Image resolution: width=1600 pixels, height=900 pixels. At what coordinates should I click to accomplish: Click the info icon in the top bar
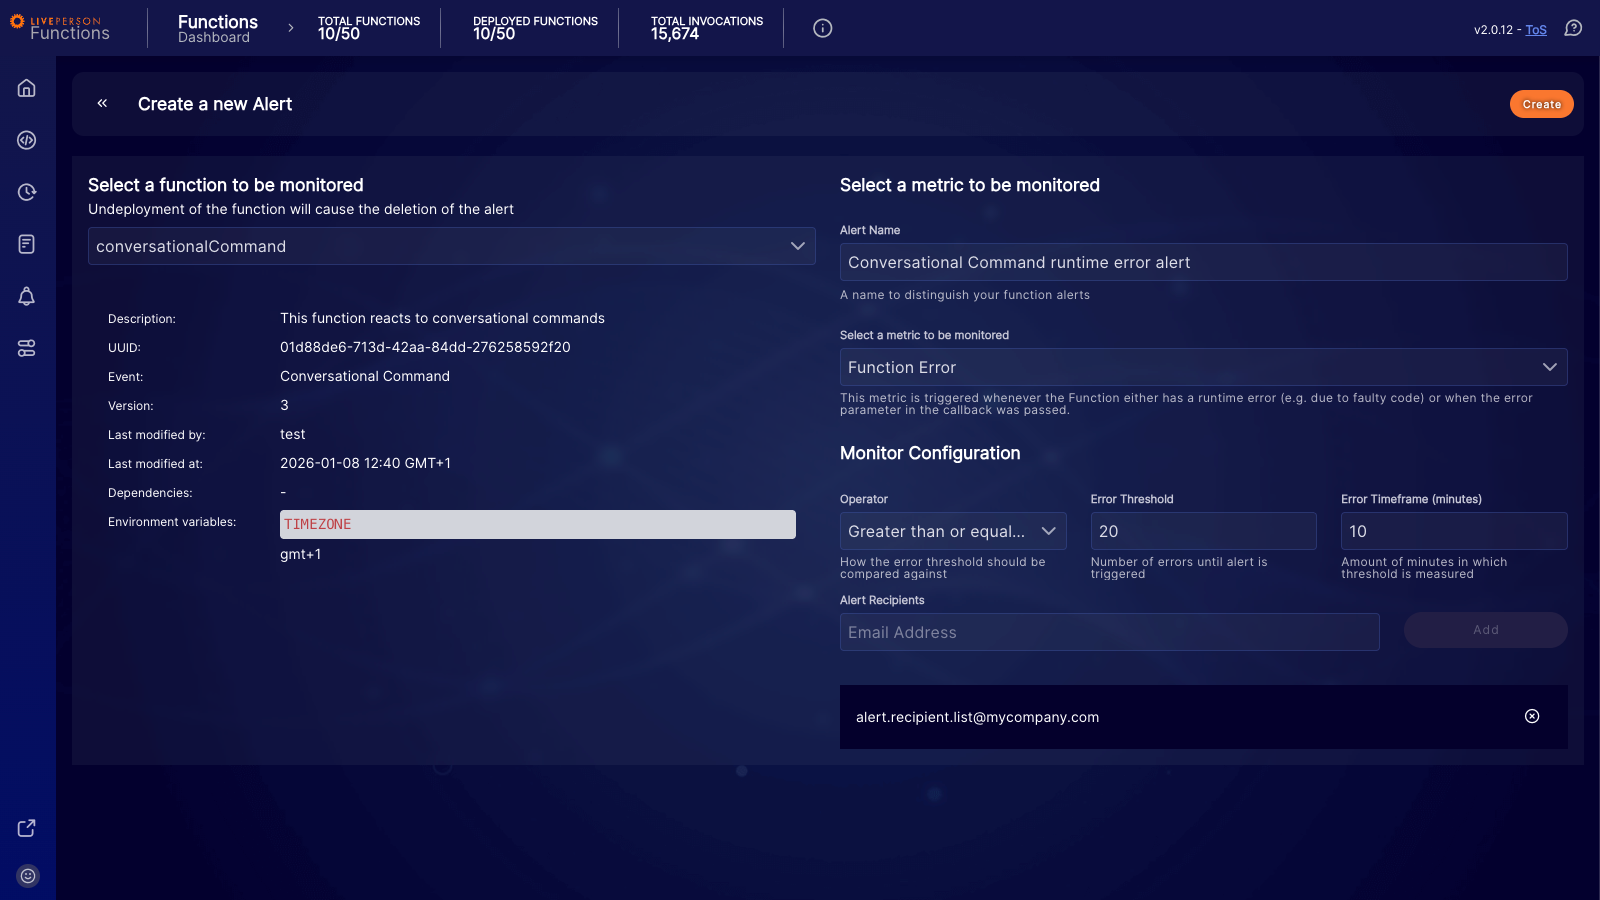(x=822, y=28)
